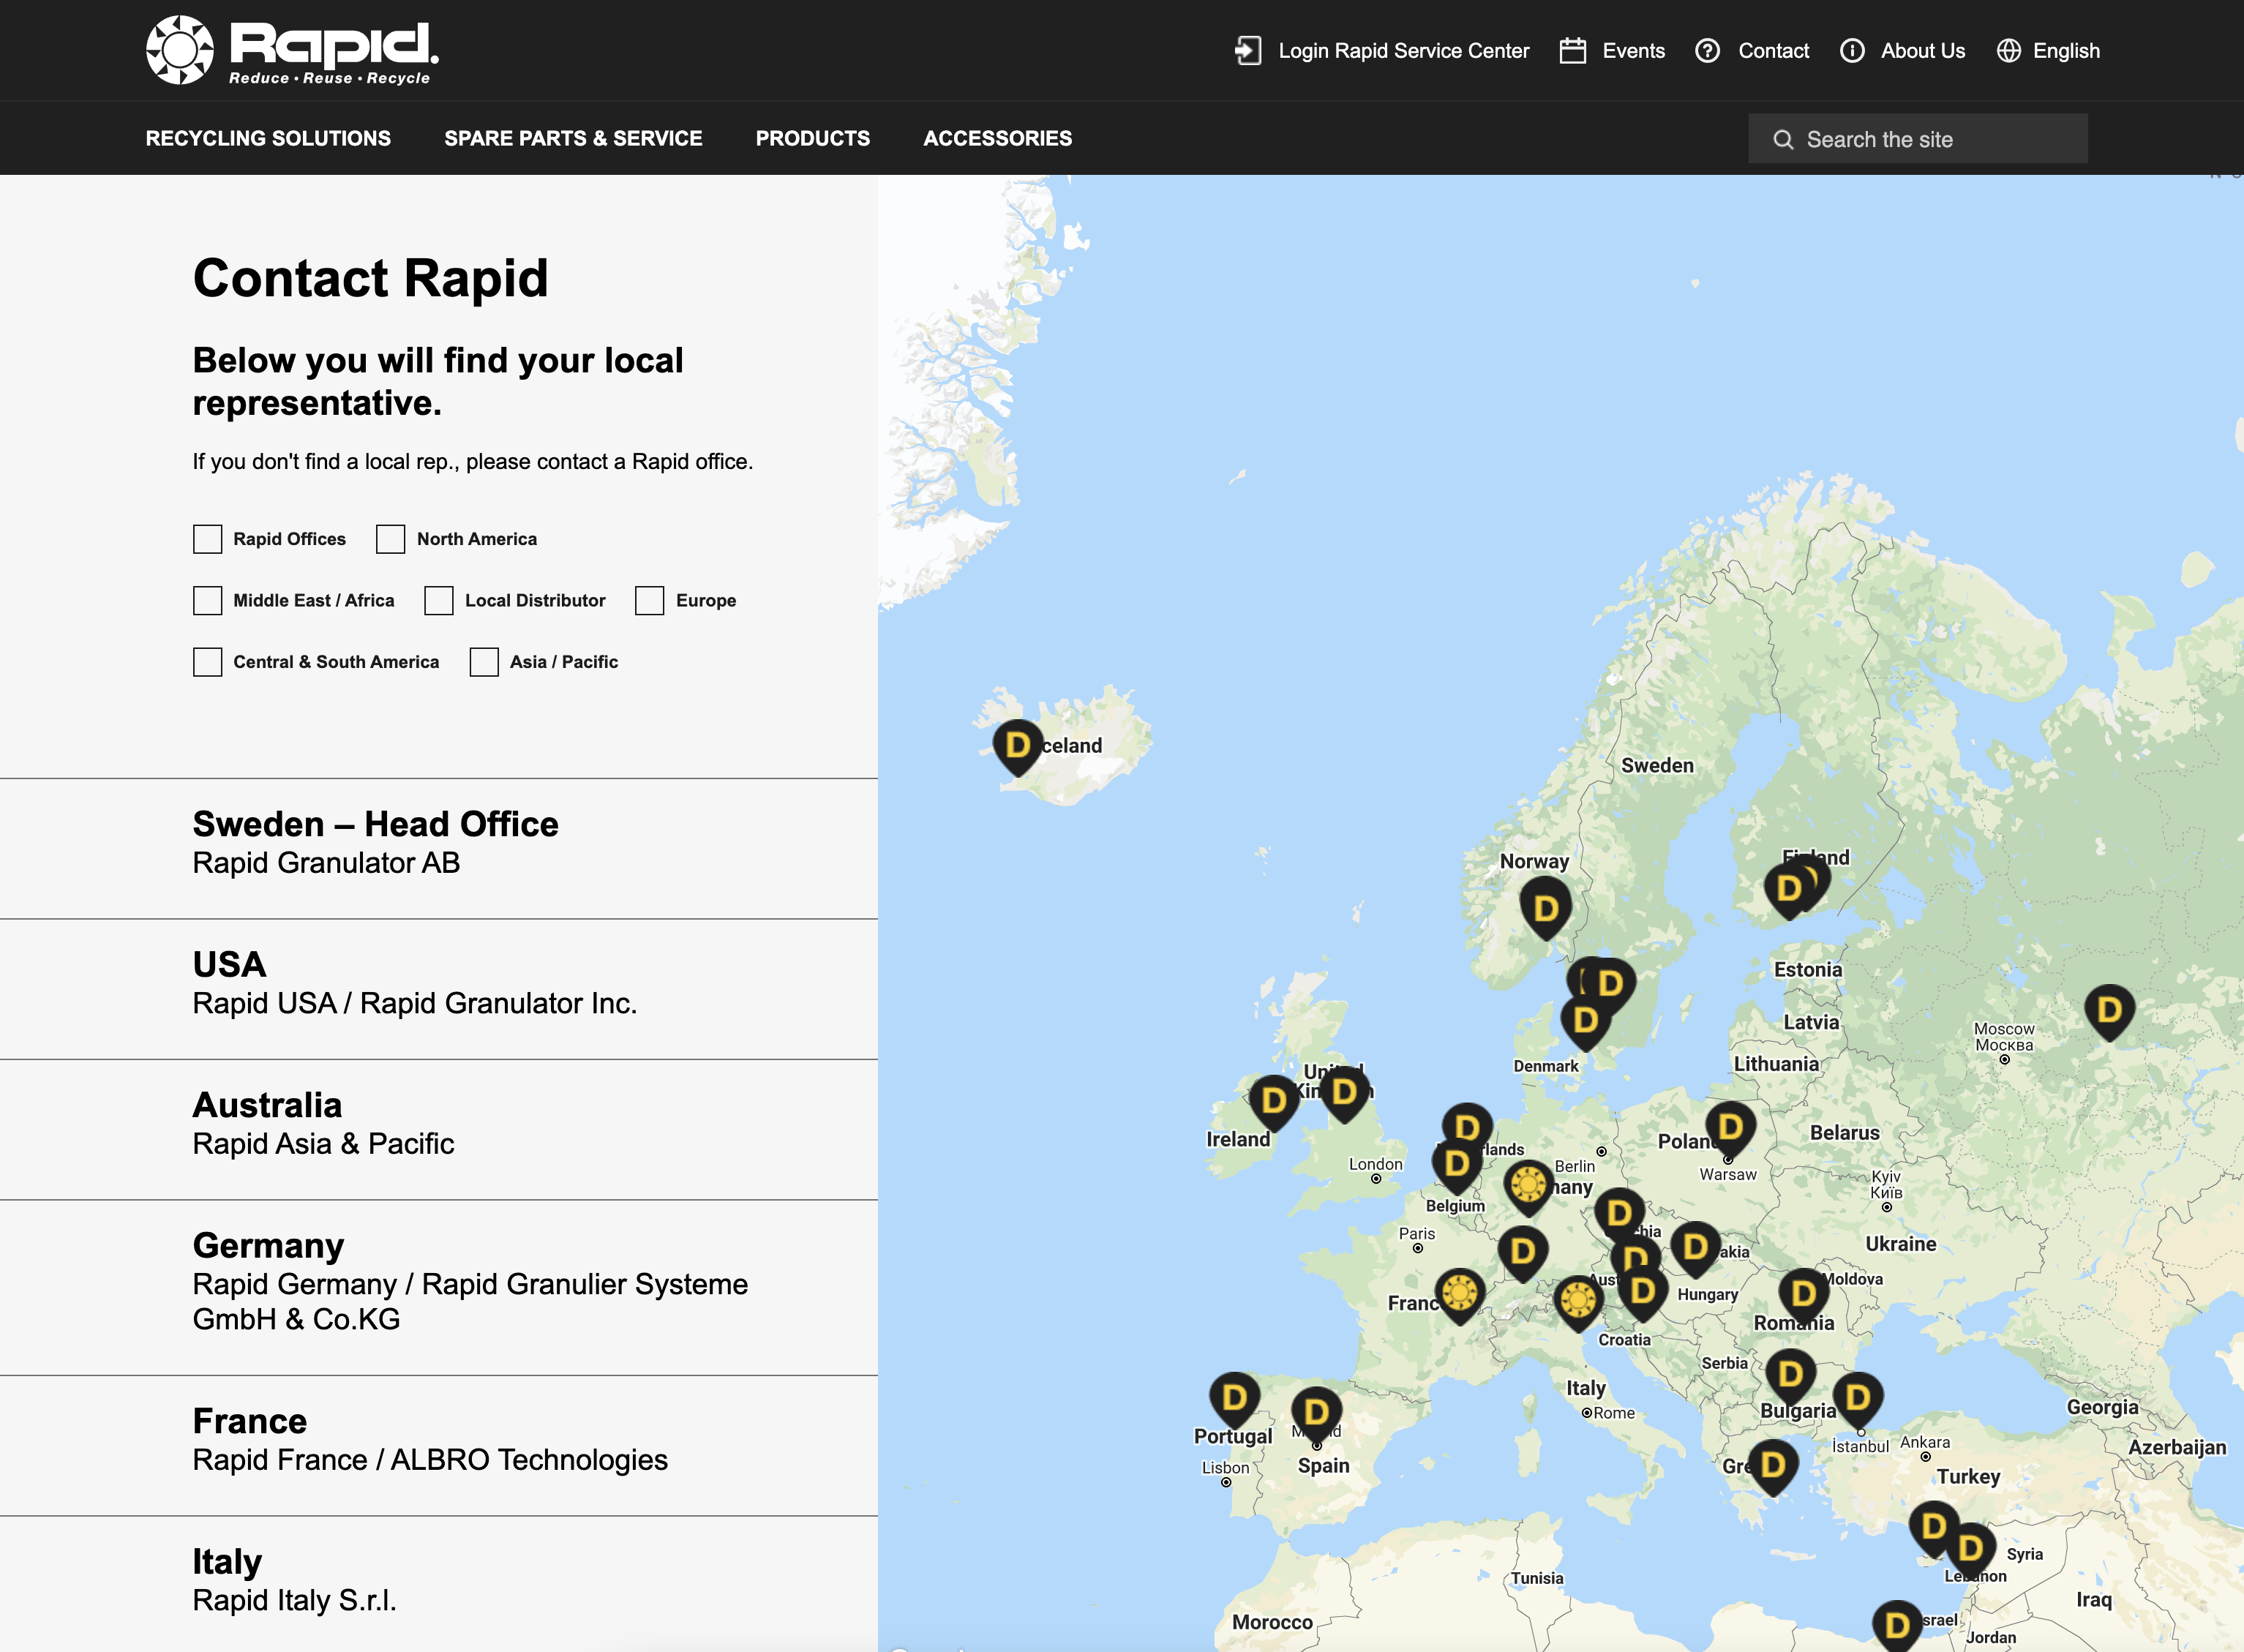Click the distributor marker east of Moscow
The width and height of the screenshot is (2244, 1652).
point(2109,1009)
